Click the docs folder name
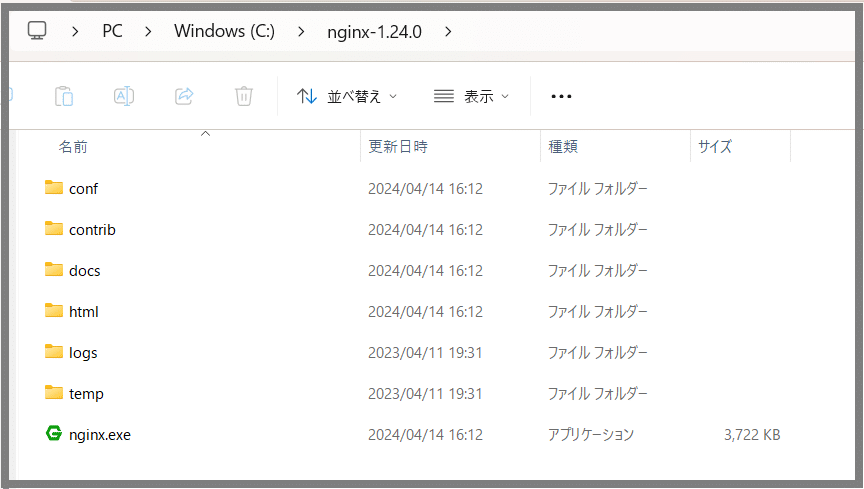 (x=84, y=271)
